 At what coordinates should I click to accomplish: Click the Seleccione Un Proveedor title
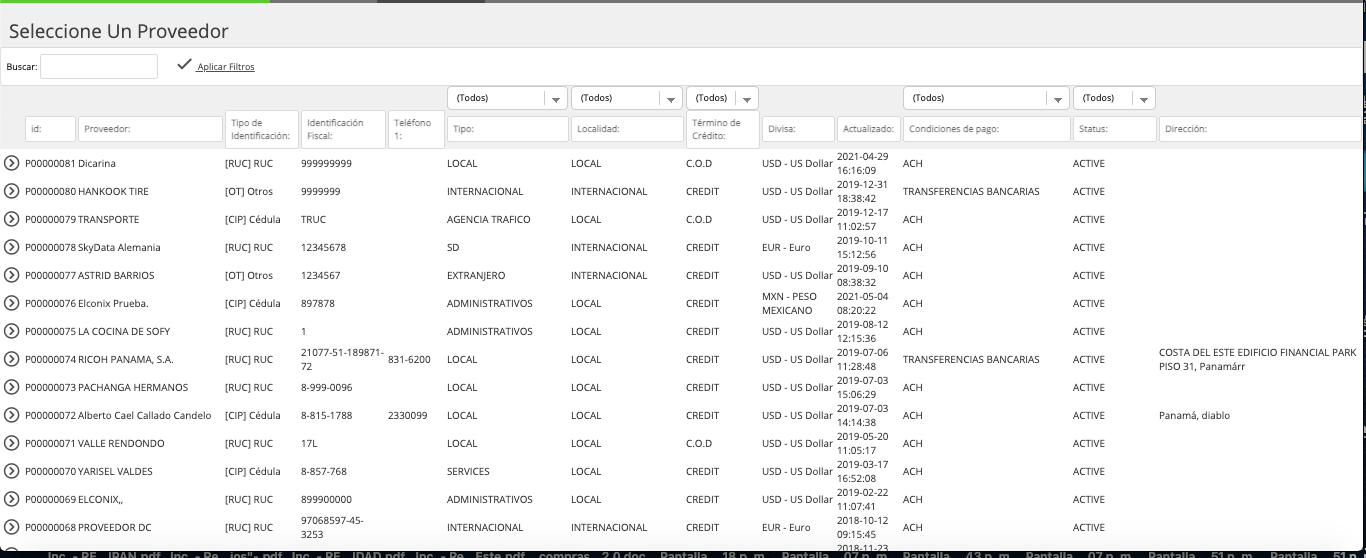pos(119,32)
